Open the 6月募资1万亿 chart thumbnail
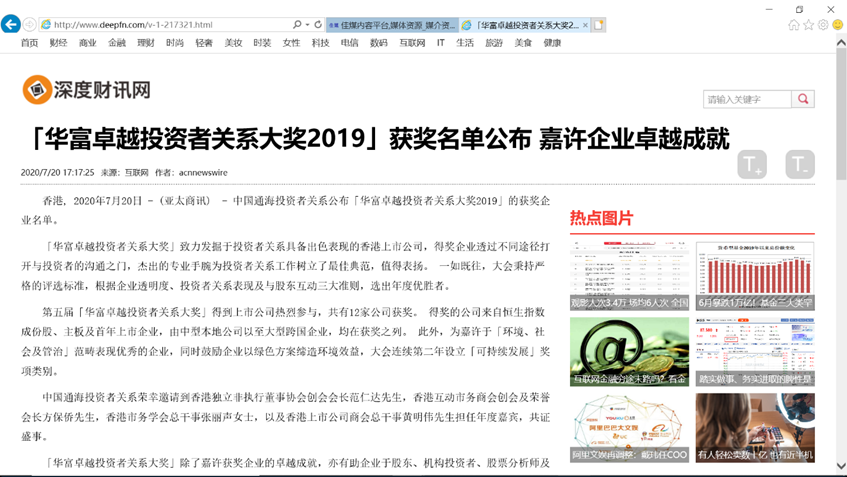Image resolution: width=847 pixels, height=477 pixels. pyautogui.click(x=755, y=276)
